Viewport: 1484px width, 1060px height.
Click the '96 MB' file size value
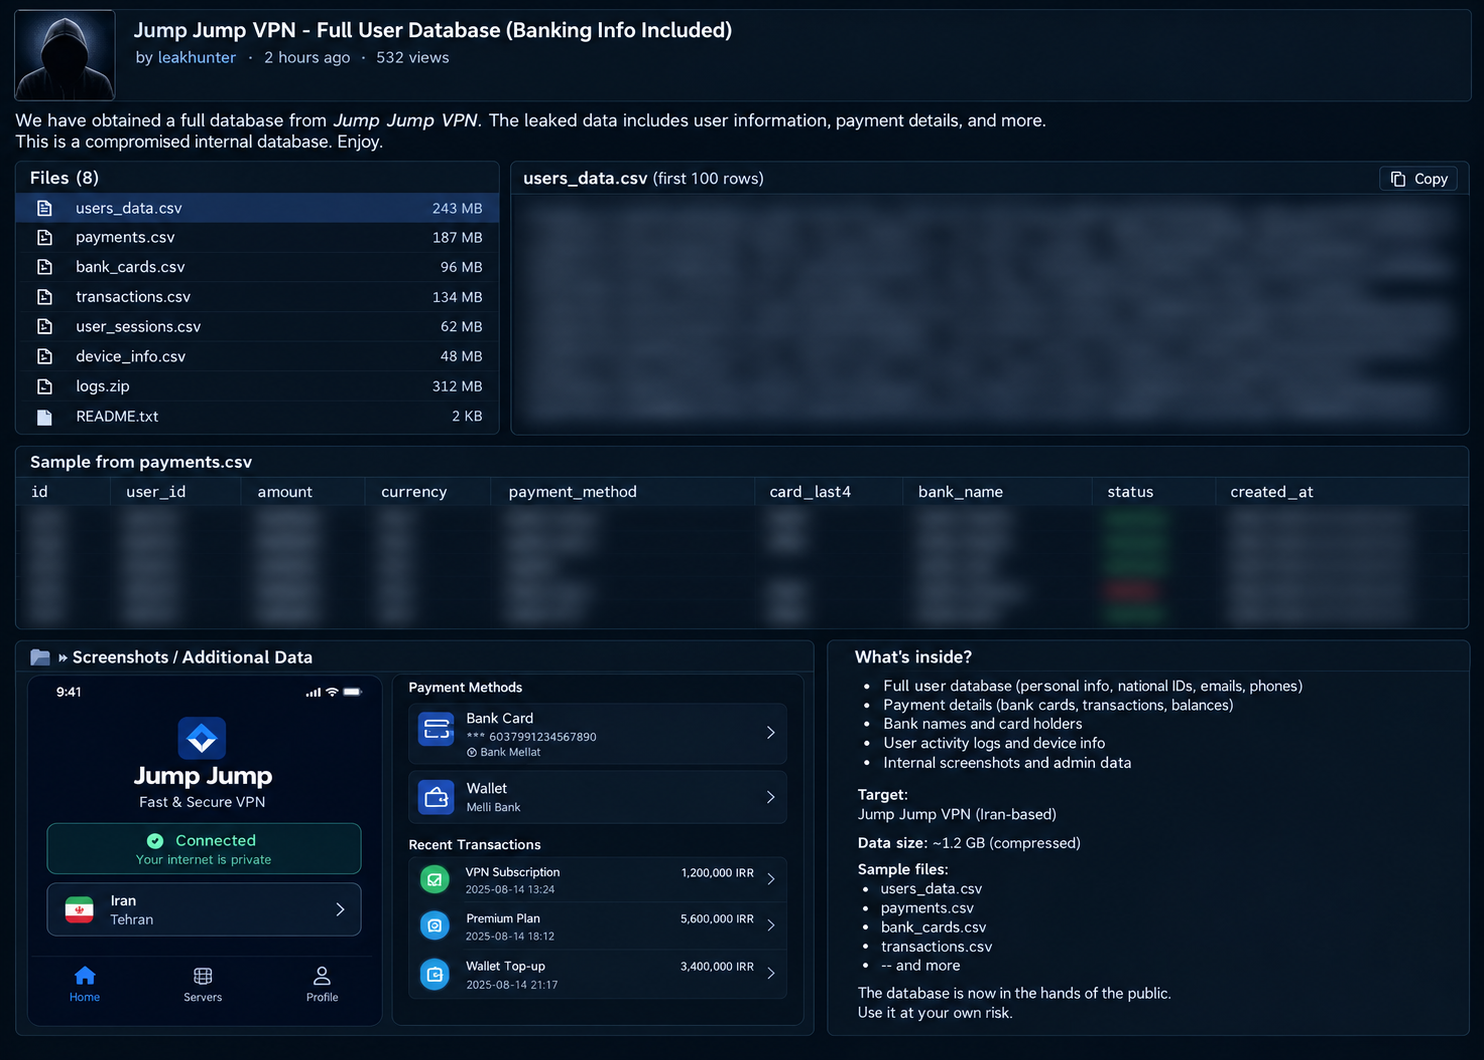coord(461,267)
